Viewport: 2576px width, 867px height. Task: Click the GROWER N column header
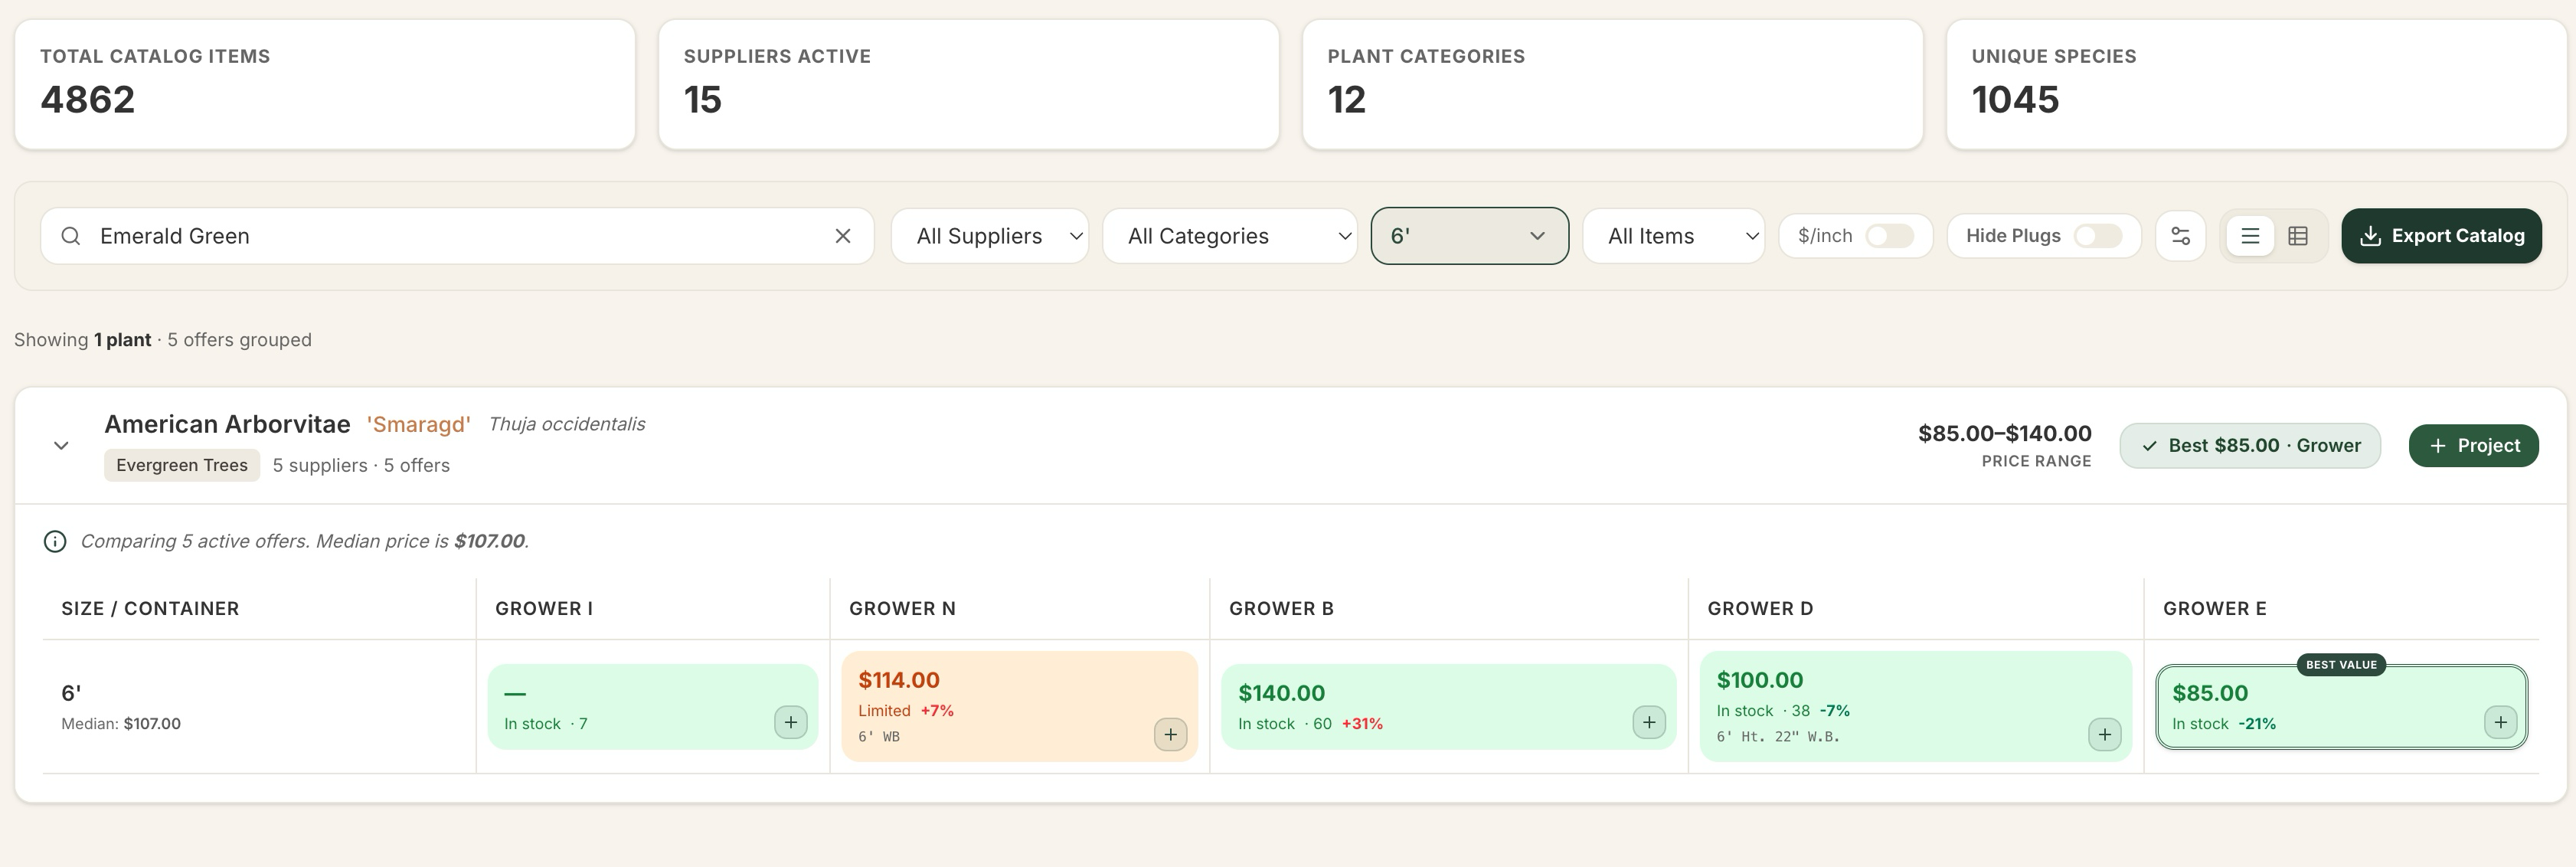point(902,609)
